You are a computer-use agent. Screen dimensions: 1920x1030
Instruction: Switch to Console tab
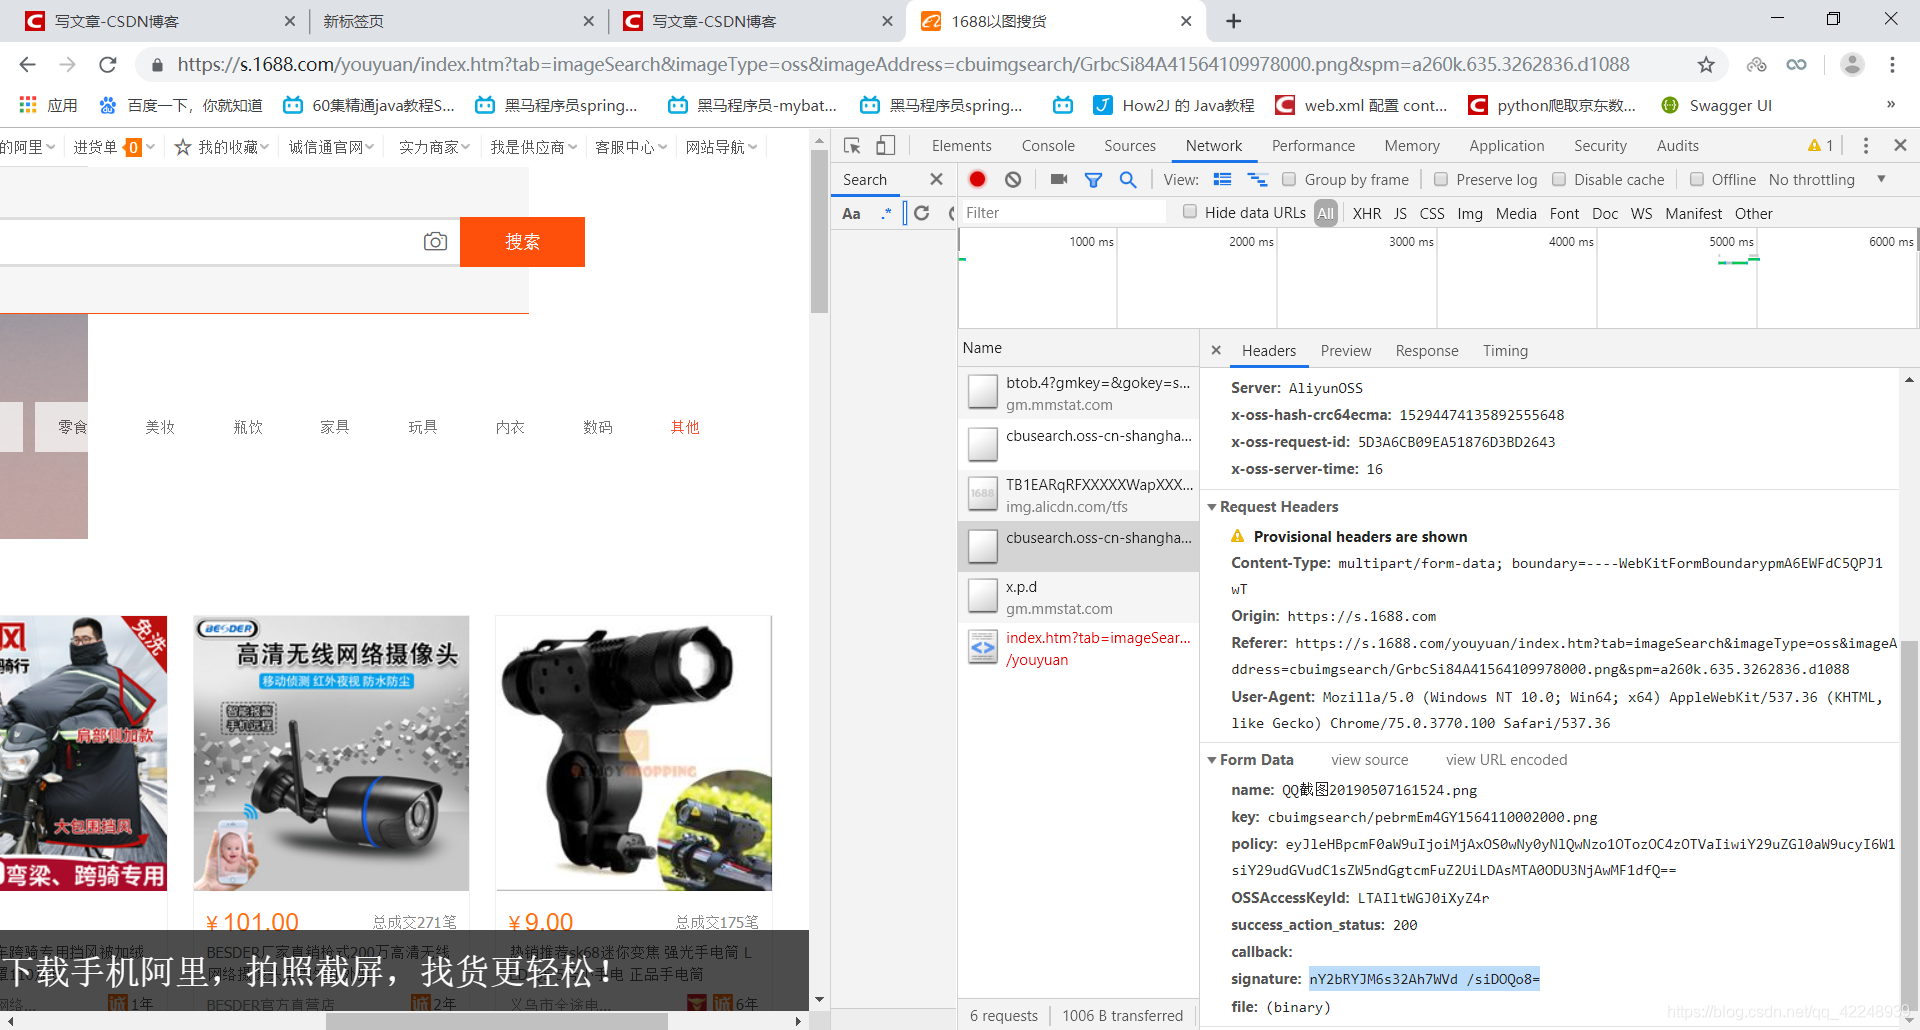pyautogui.click(x=1048, y=146)
